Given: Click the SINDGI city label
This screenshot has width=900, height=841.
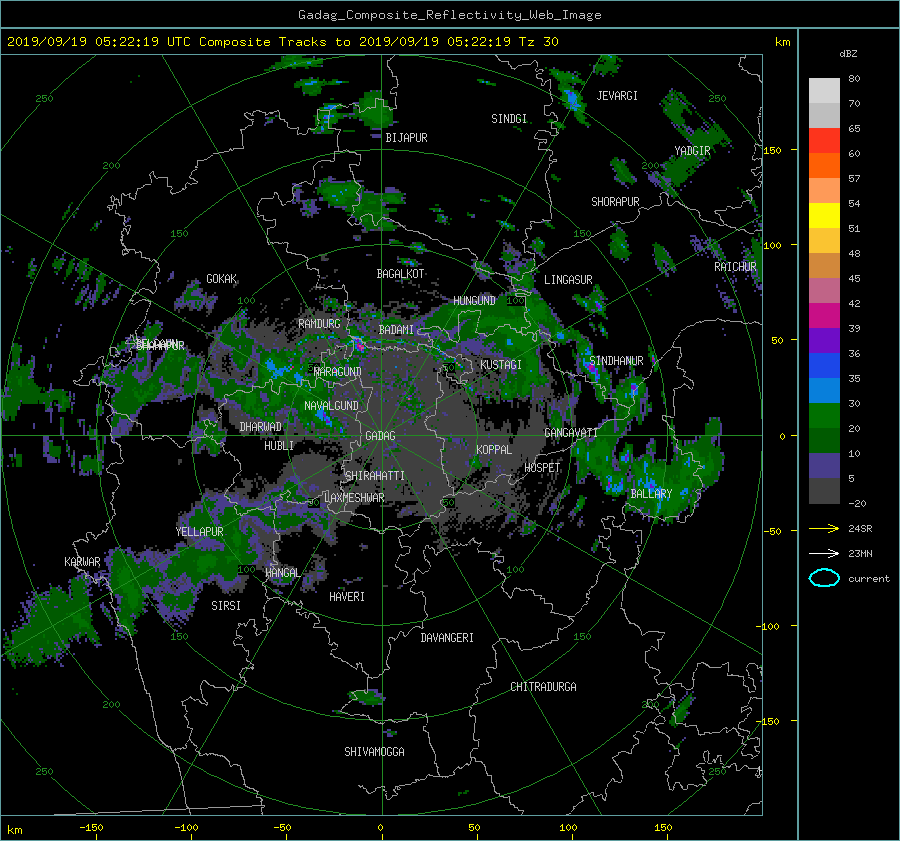Looking at the screenshot, I should click(x=509, y=119).
